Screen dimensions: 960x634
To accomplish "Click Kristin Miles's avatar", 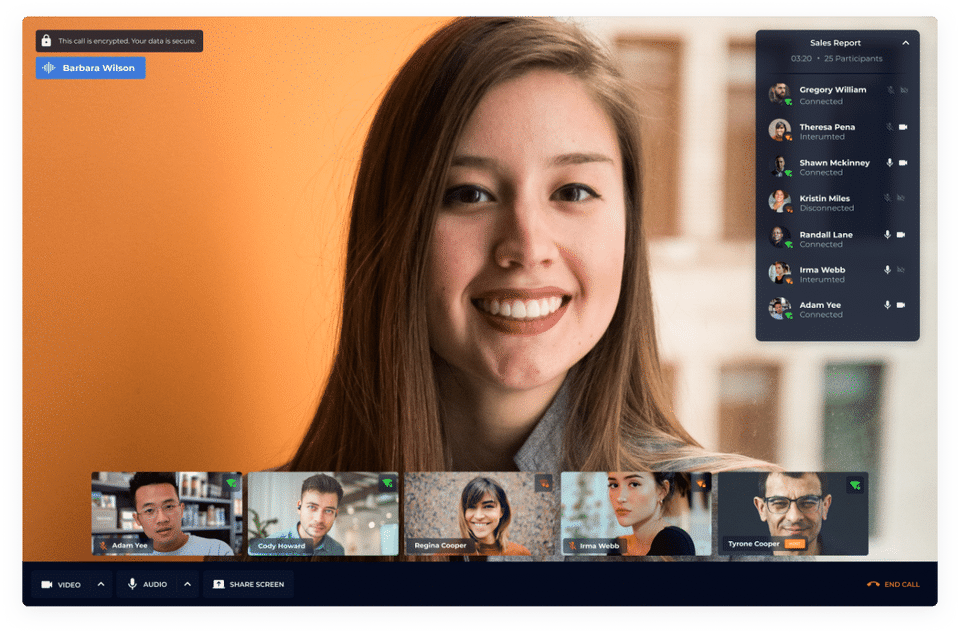I will [x=780, y=201].
